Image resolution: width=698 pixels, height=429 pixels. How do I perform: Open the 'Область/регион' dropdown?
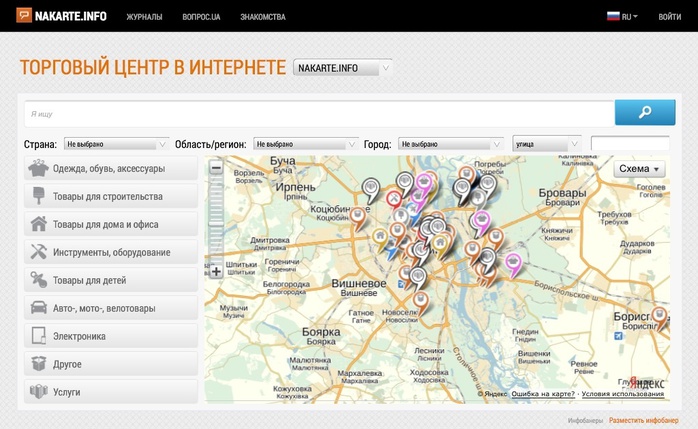[x=305, y=144]
